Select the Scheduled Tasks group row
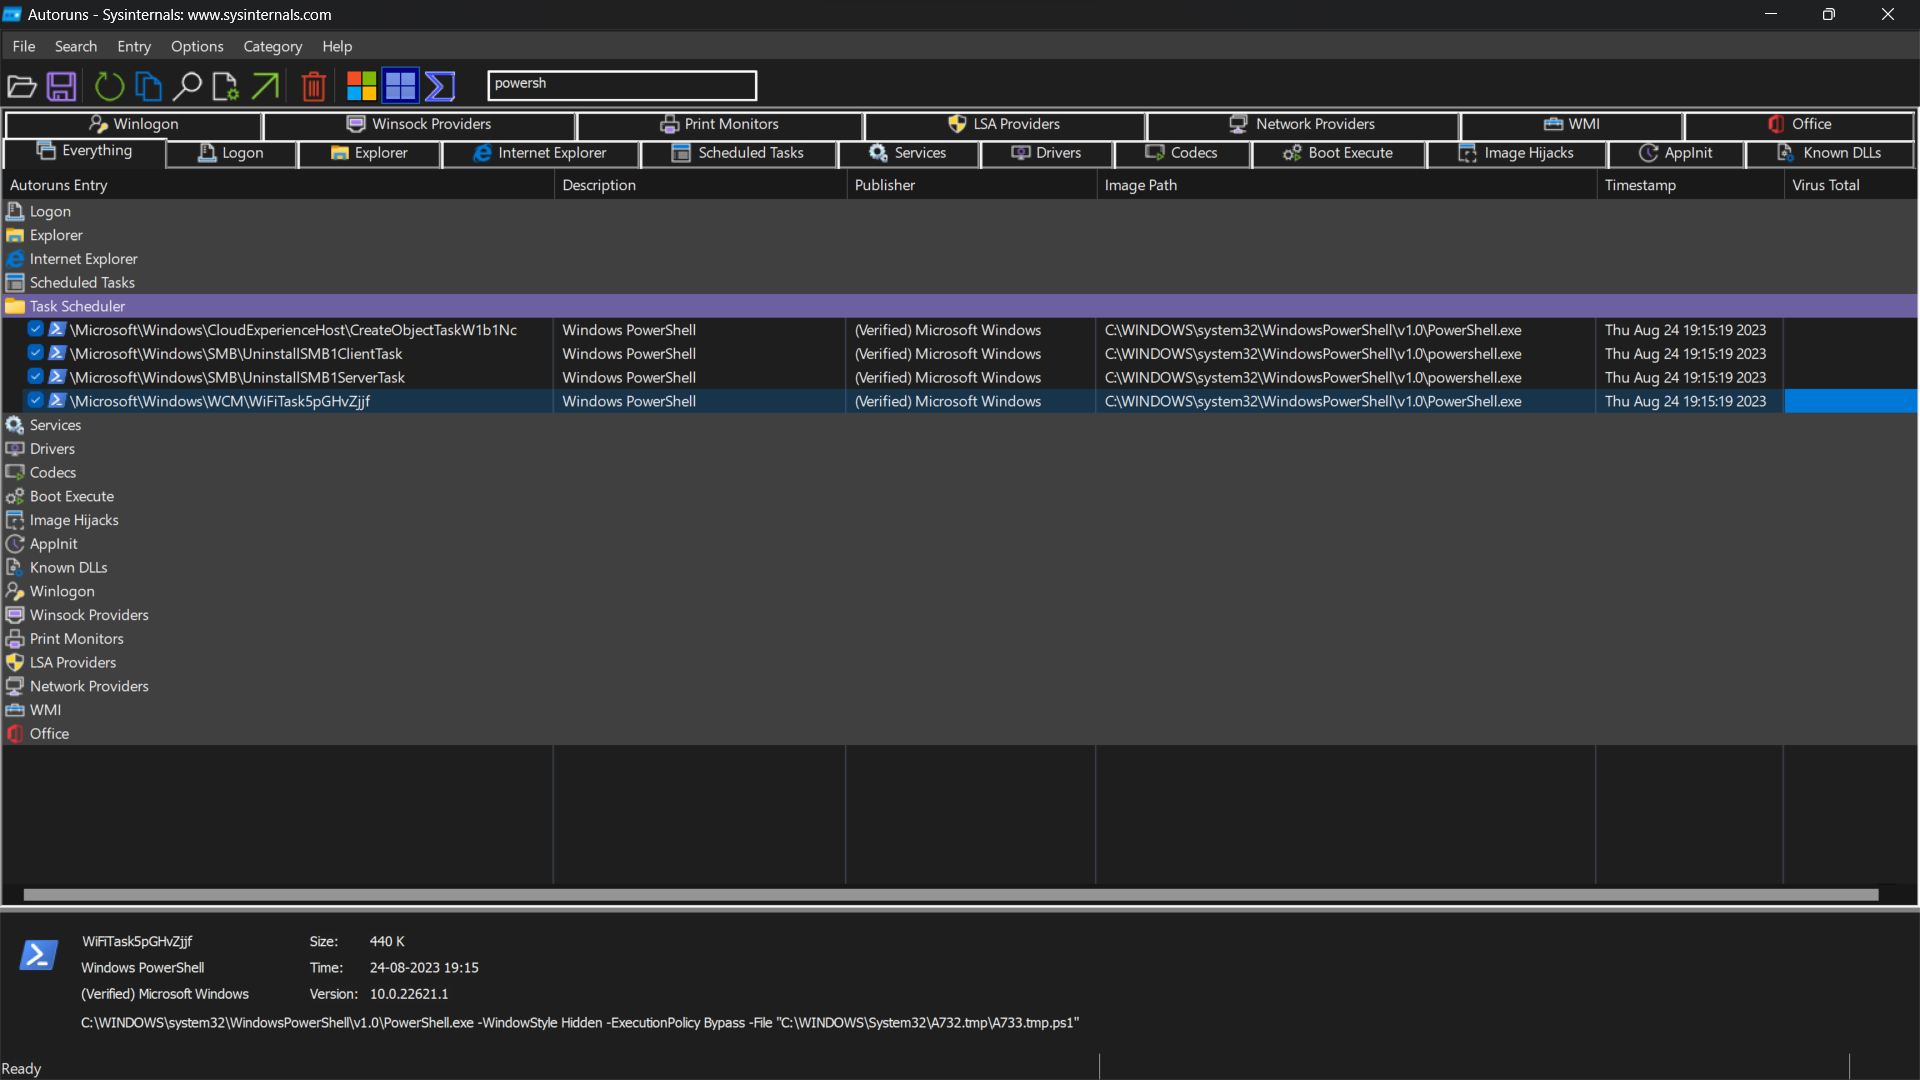Image resolution: width=1920 pixels, height=1080 pixels. (960, 282)
